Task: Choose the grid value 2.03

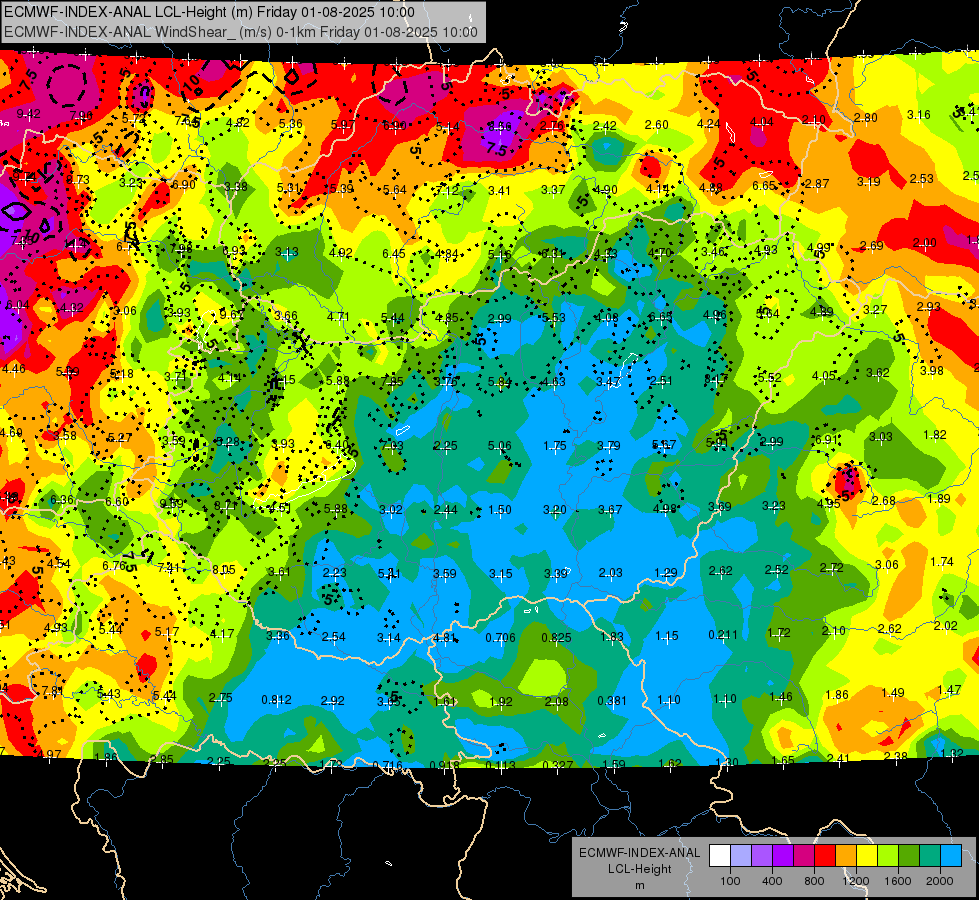Action: pos(611,573)
